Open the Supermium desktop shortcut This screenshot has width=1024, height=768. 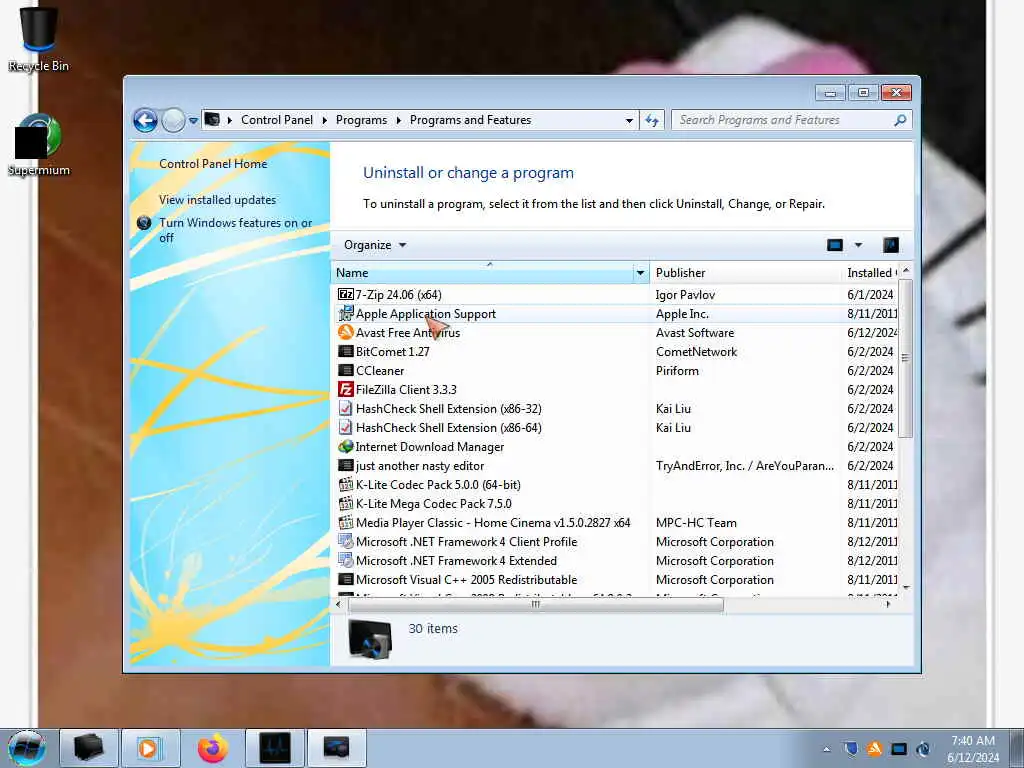coord(38,145)
